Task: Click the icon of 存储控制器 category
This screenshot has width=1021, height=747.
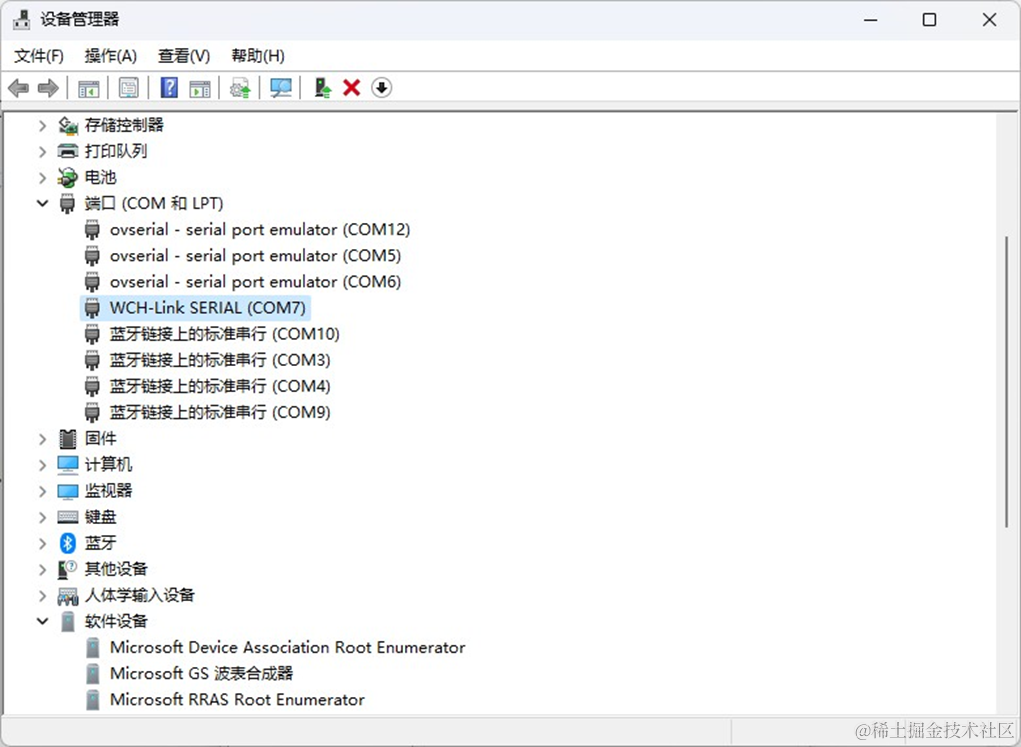Action: tap(68, 125)
